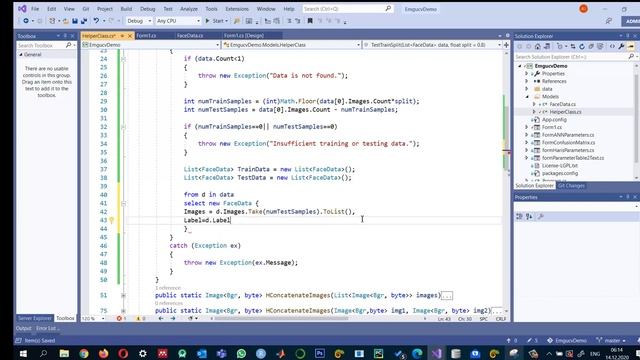The width and height of the screenshot is (640, 360).
Task: Open the Build menu
Action: pos(126,9)
